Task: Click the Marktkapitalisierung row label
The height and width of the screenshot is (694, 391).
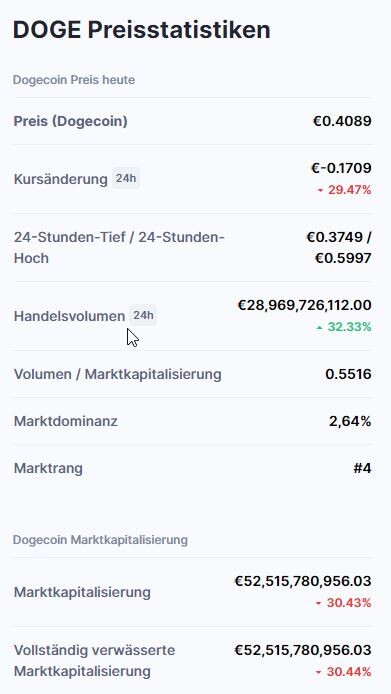Action: point(82,592)
